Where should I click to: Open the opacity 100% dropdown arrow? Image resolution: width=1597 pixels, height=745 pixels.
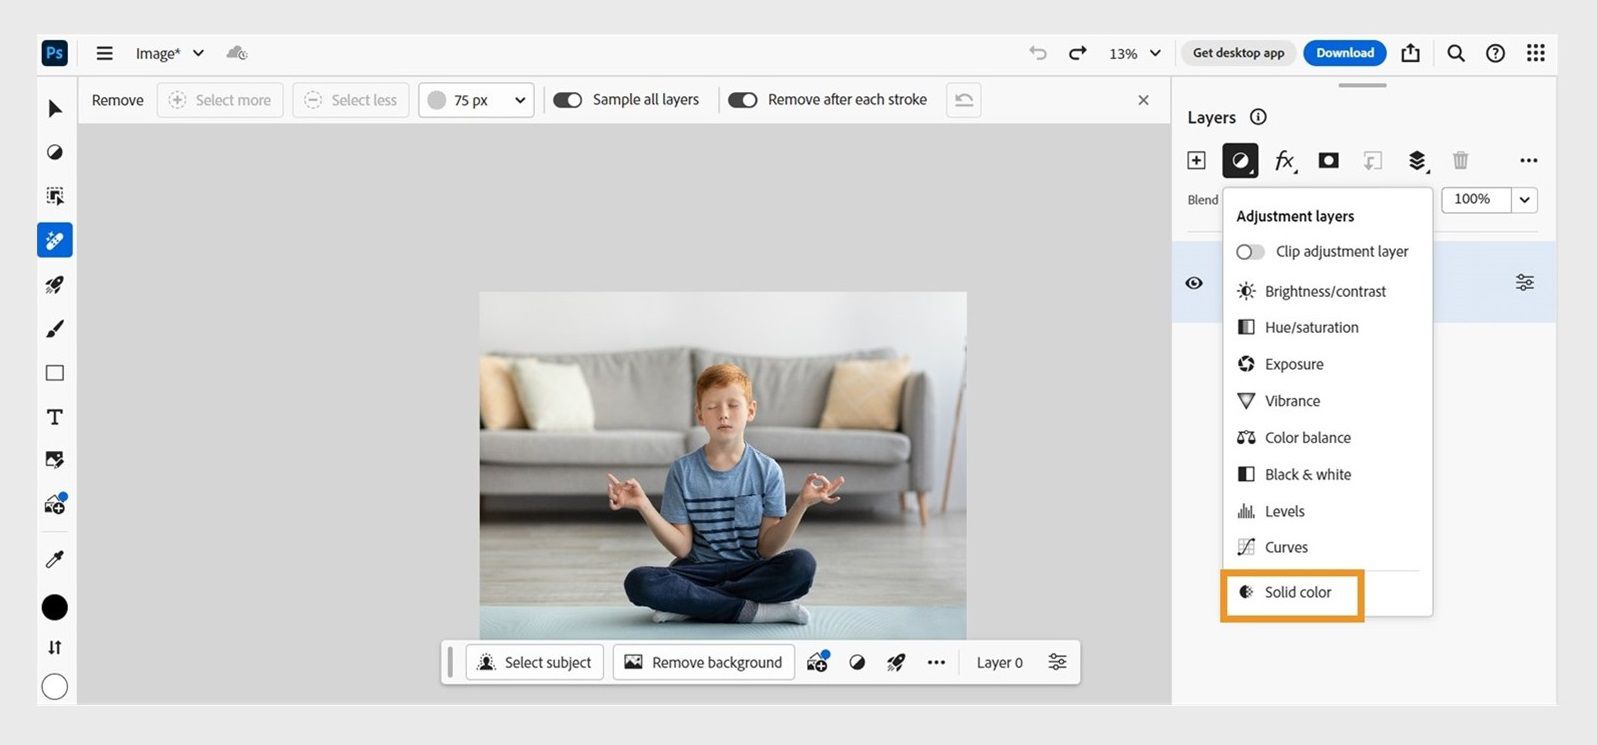point(1524,200)
